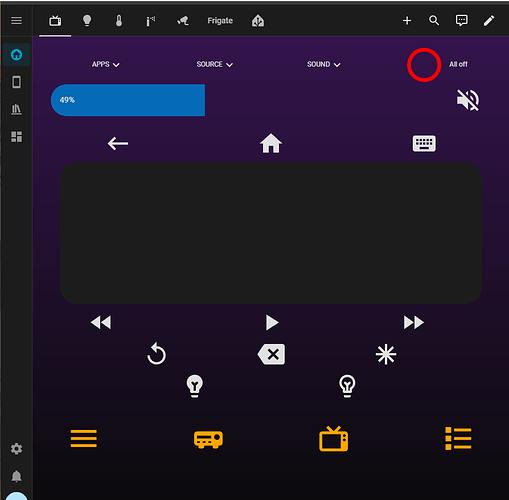
Task: Expand the SOUND dropdown
Action: pyautogui.click(x=324, y=64)
